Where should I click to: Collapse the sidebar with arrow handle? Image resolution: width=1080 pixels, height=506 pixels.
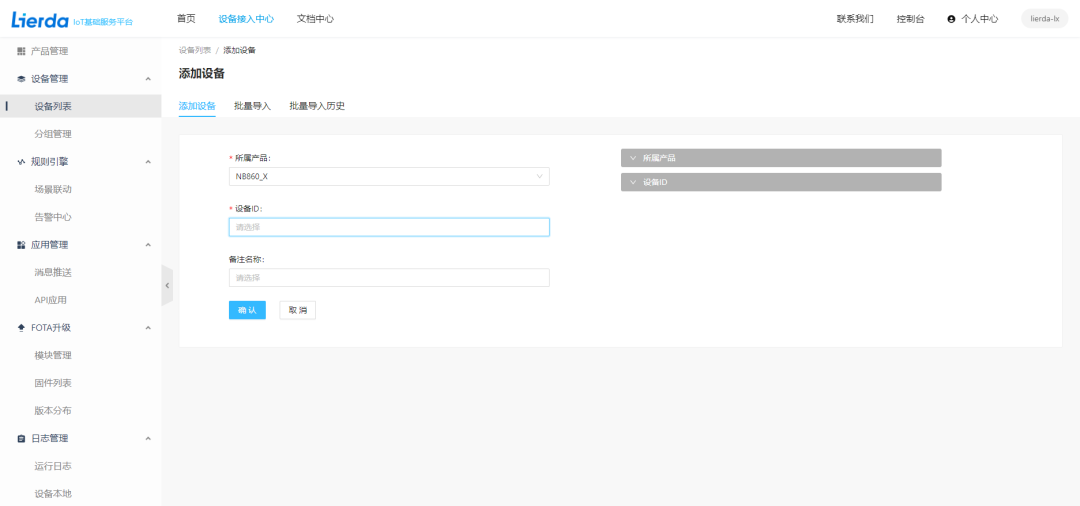pos(167,285)
